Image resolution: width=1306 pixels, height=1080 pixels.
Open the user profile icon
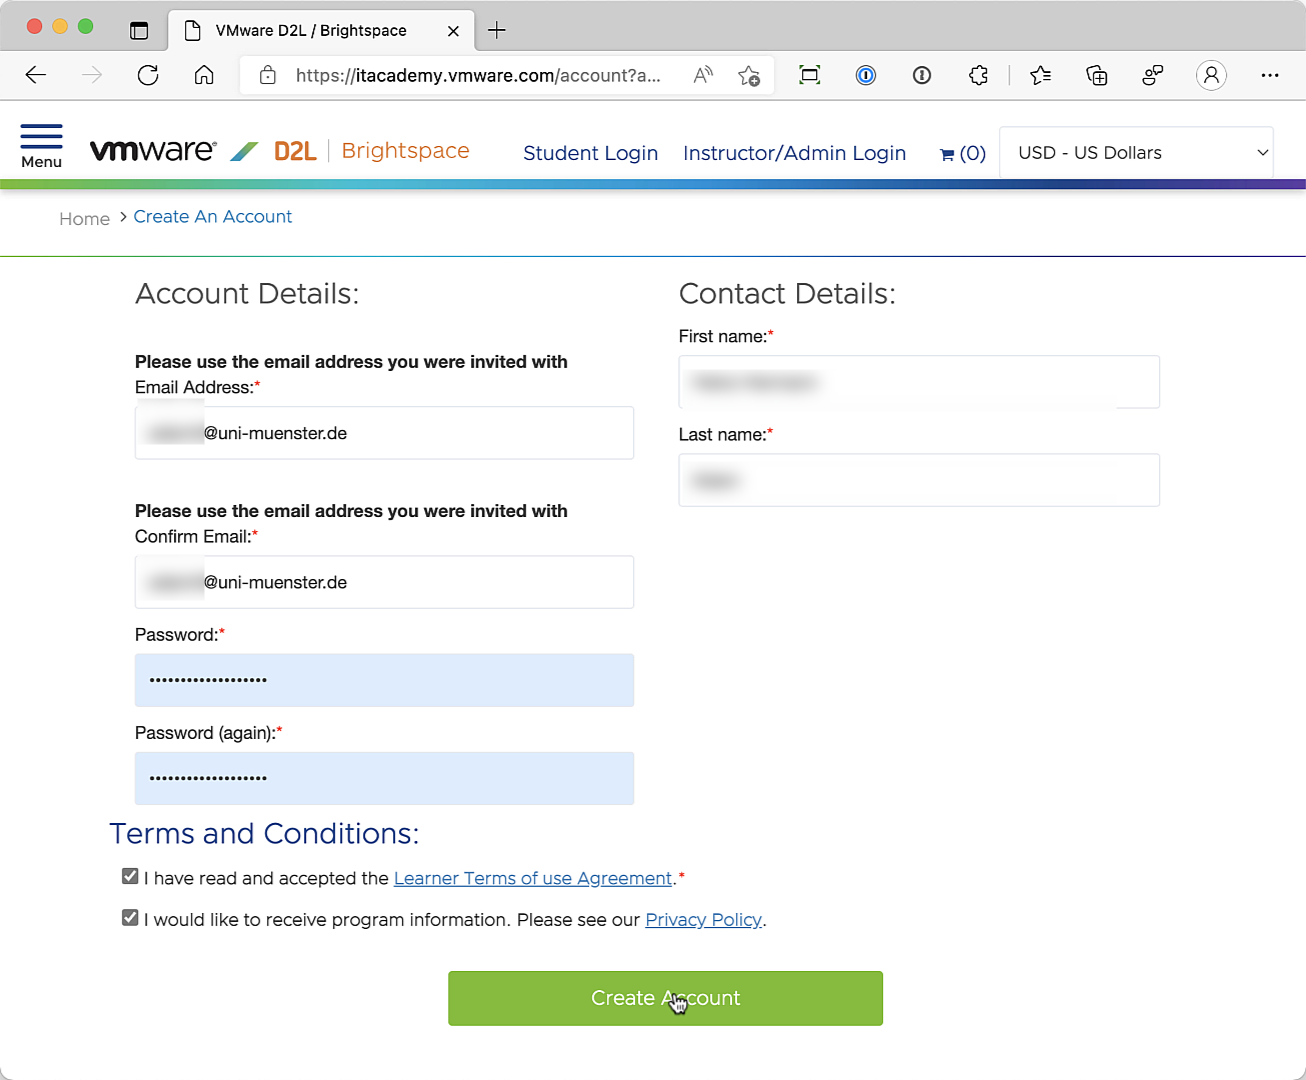(x=1211, y=75)
